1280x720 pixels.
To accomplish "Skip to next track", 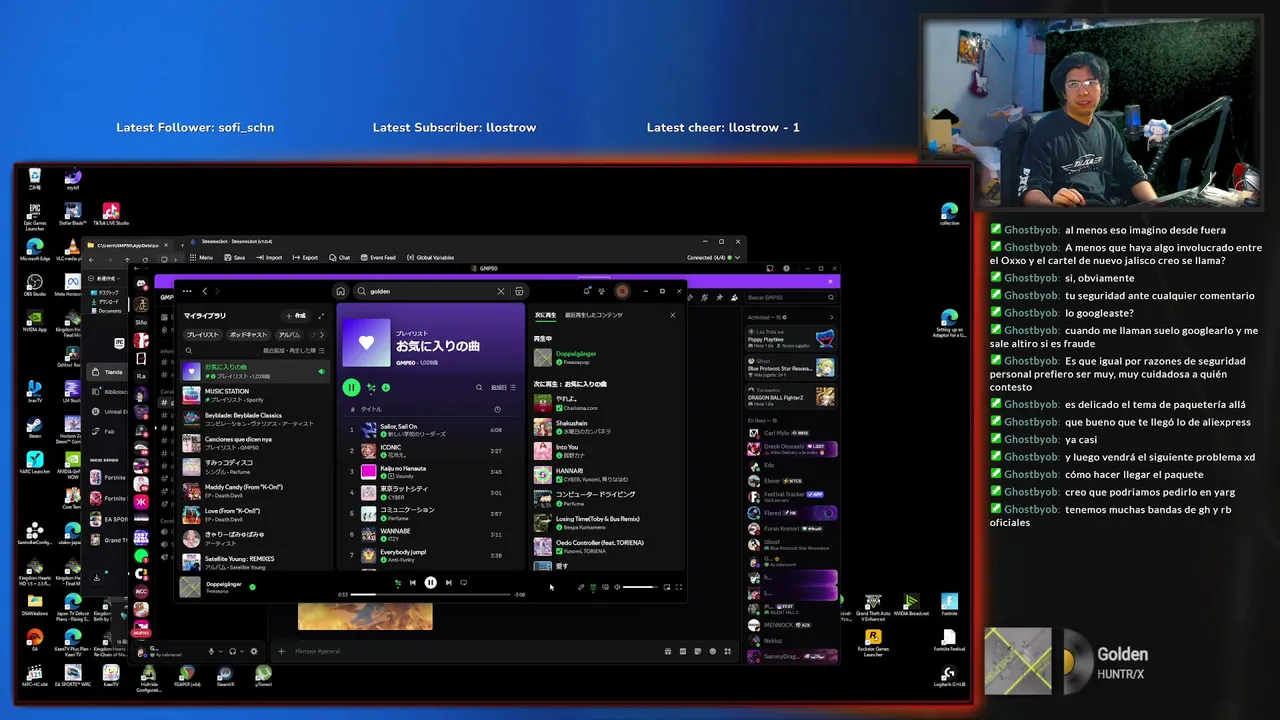I will pyautogui.click(x=448, y=583).
